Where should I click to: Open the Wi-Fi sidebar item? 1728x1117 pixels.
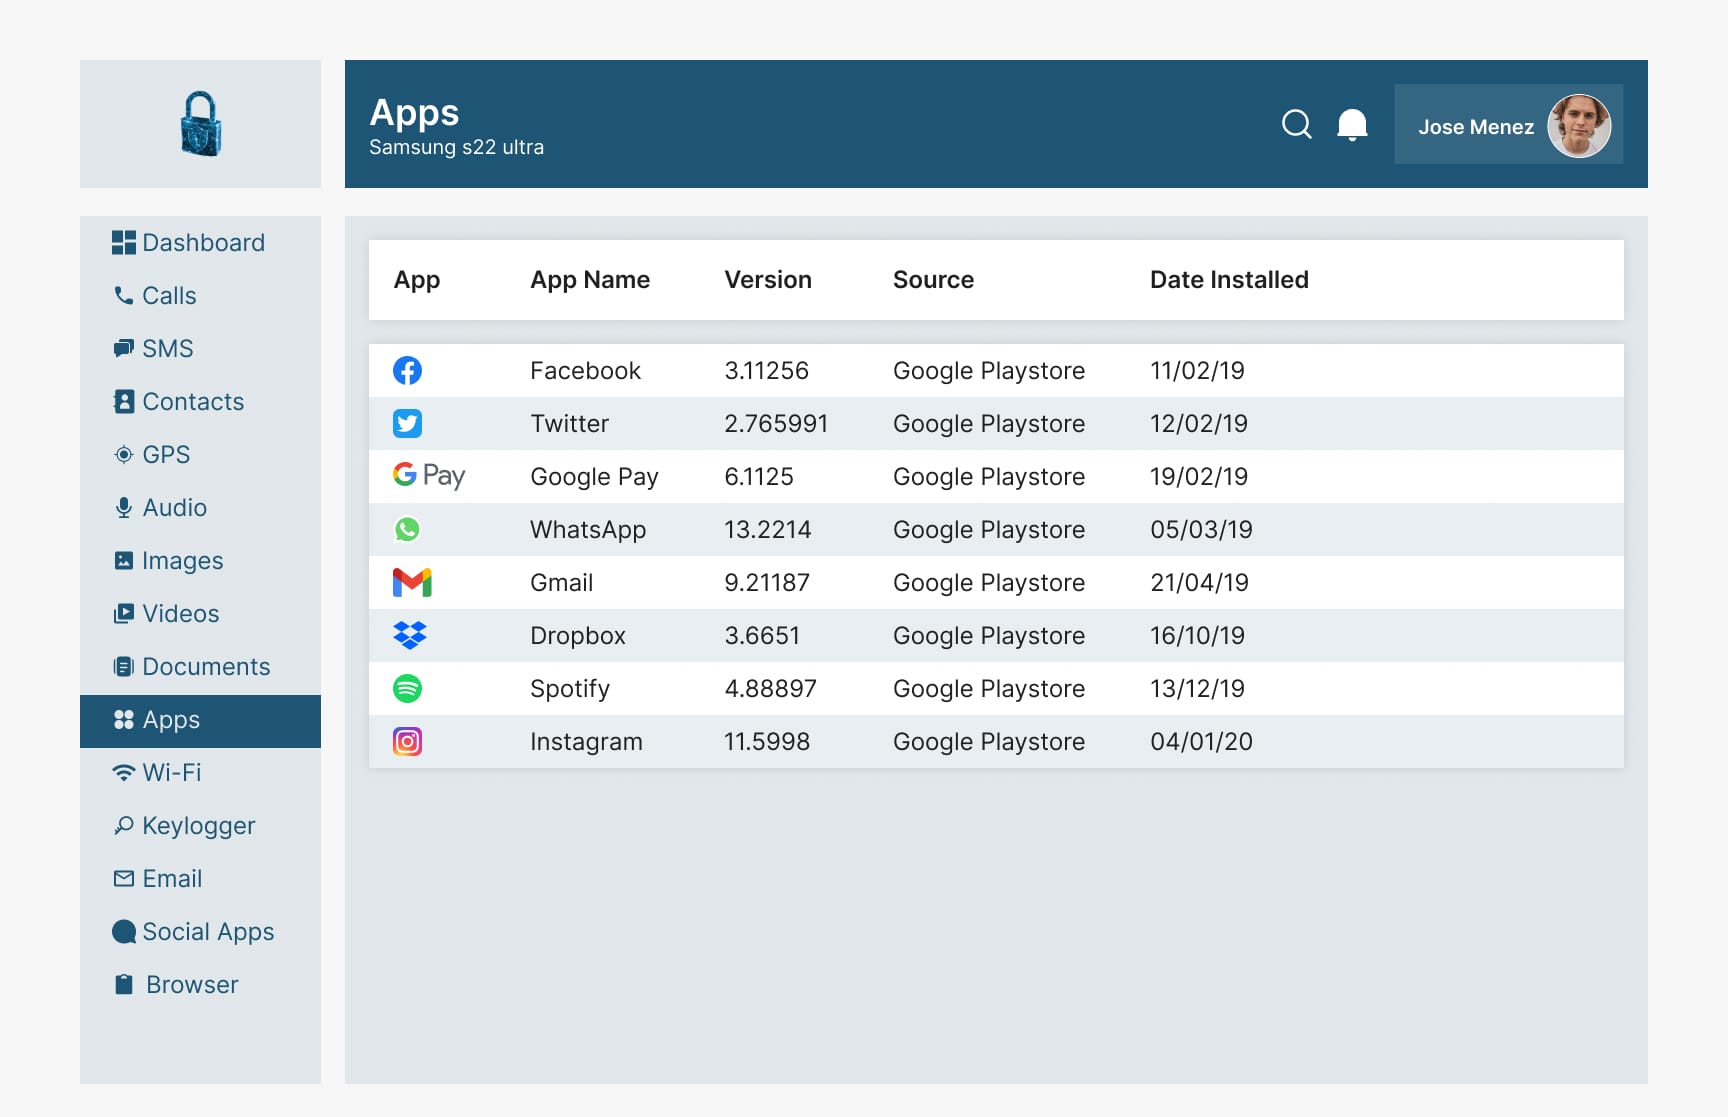(158, 773)
